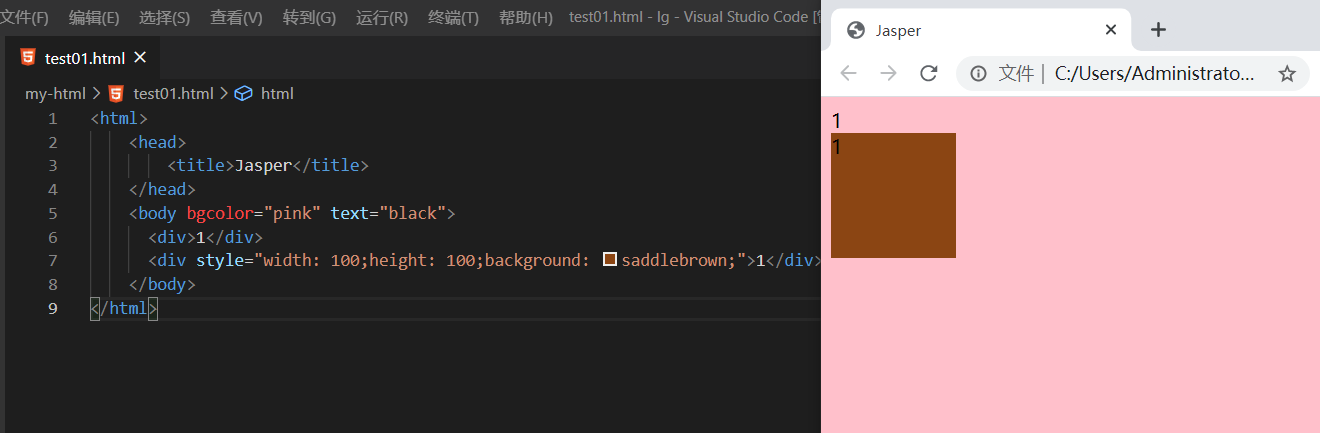Viewport: 1320px width, 433px height.
Task: Open the 终端(T) menu
Action: coord(453,18)
